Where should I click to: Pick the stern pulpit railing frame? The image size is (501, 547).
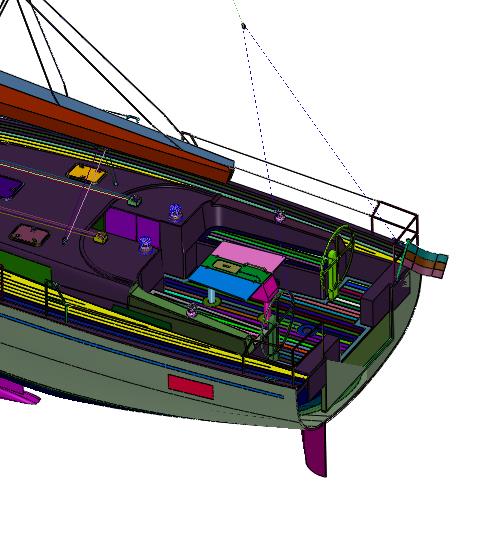pos(395,222)
